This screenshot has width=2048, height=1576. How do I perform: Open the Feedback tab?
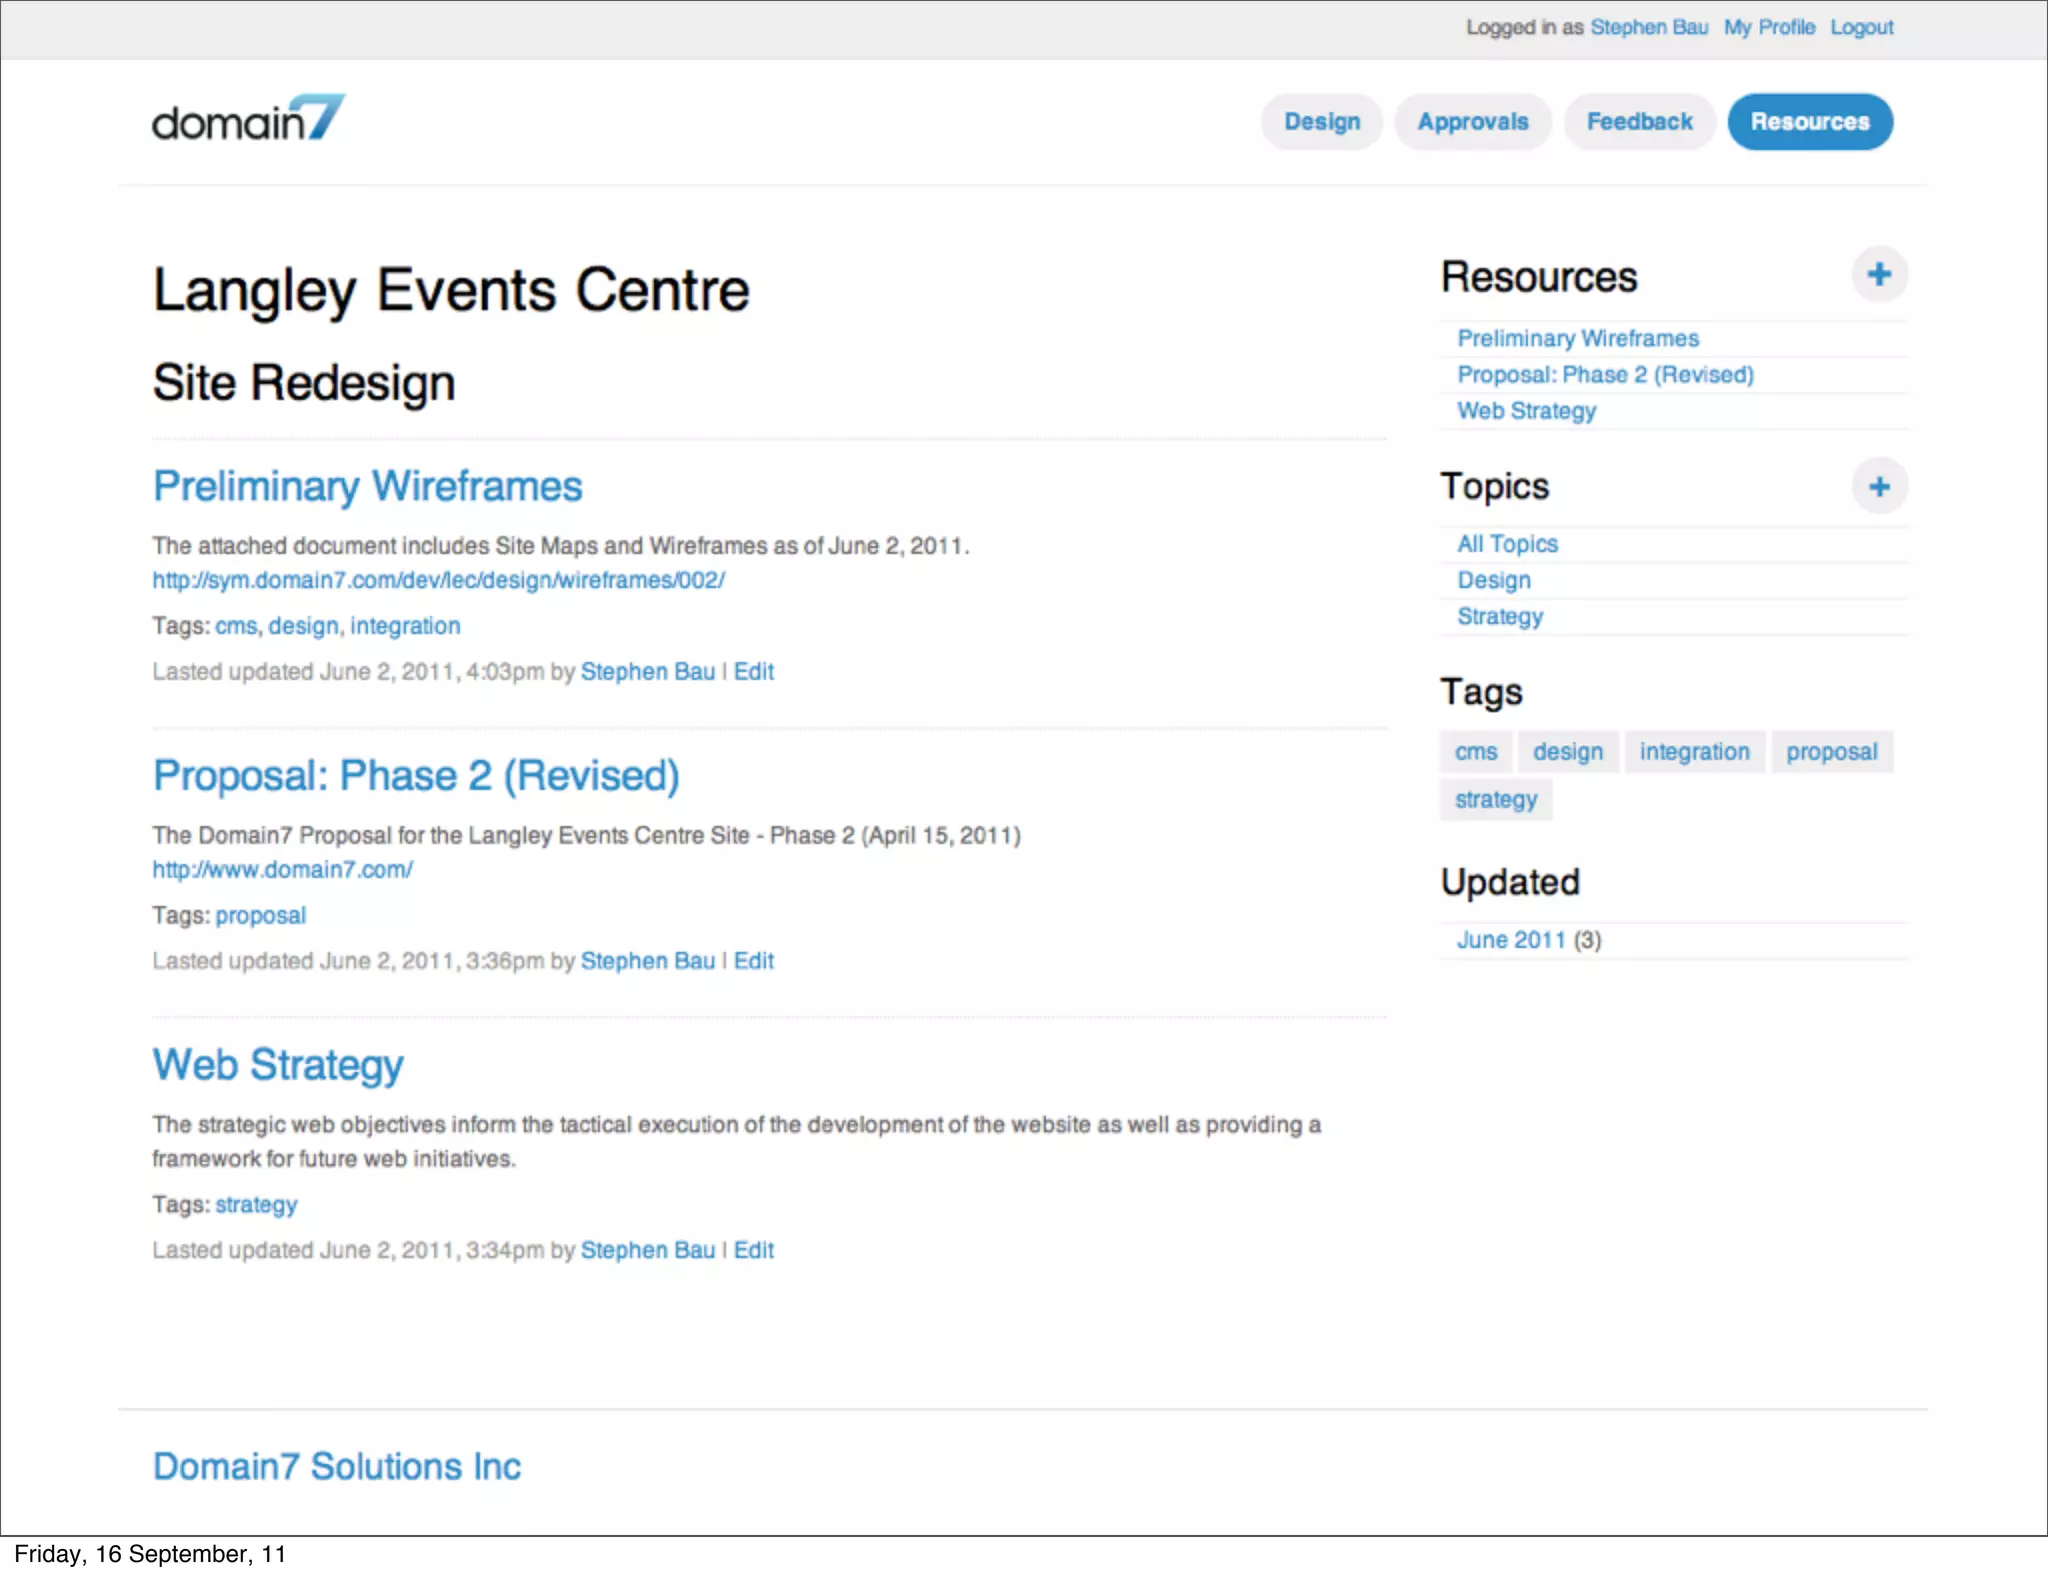point(1640,122)
